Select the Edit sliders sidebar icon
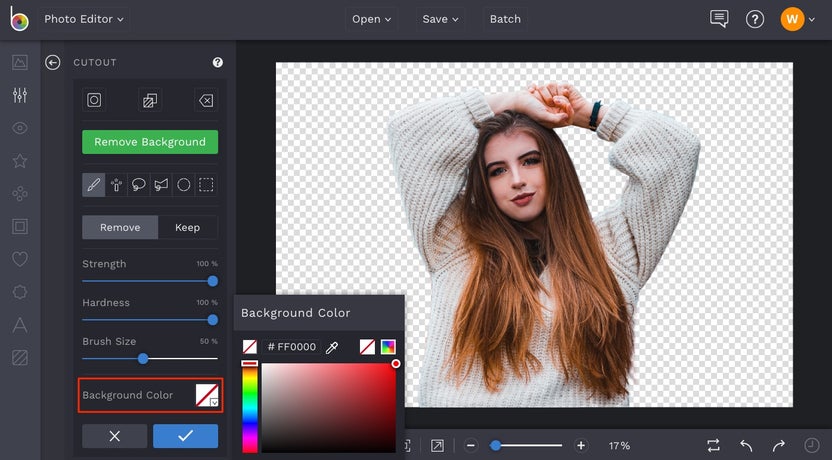 click(x=20, y=95)
